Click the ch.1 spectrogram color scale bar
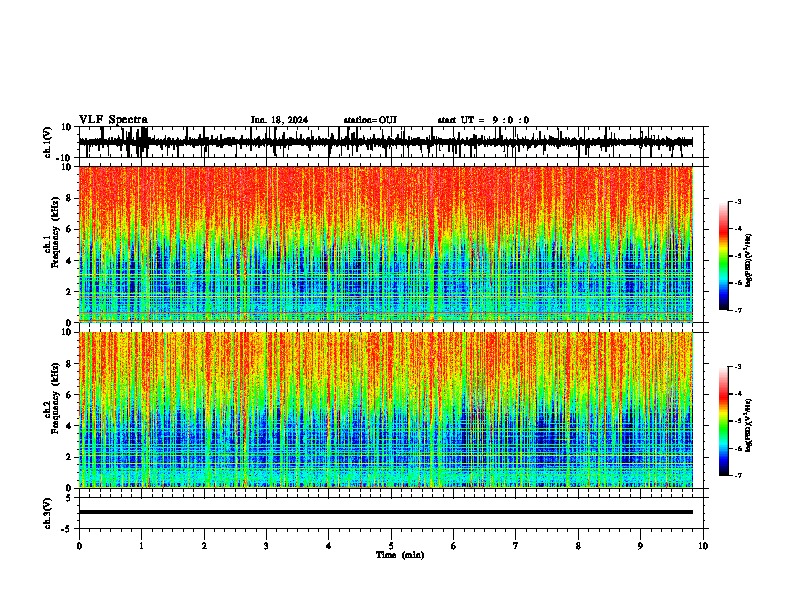Screen dimensions: 792x612 click(x=724, y=256)
